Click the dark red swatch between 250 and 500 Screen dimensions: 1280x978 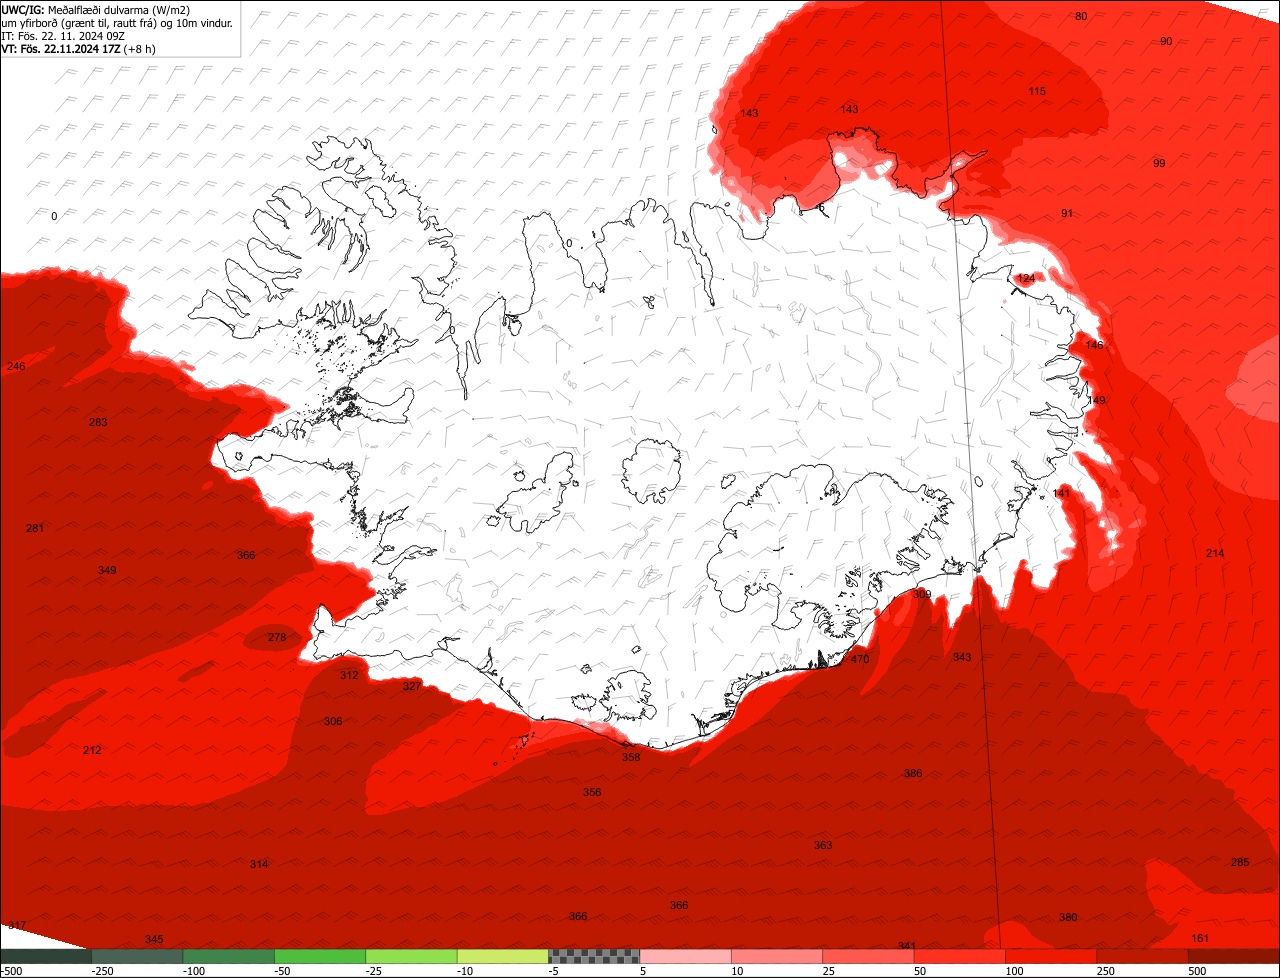[x=1143, y=956]
